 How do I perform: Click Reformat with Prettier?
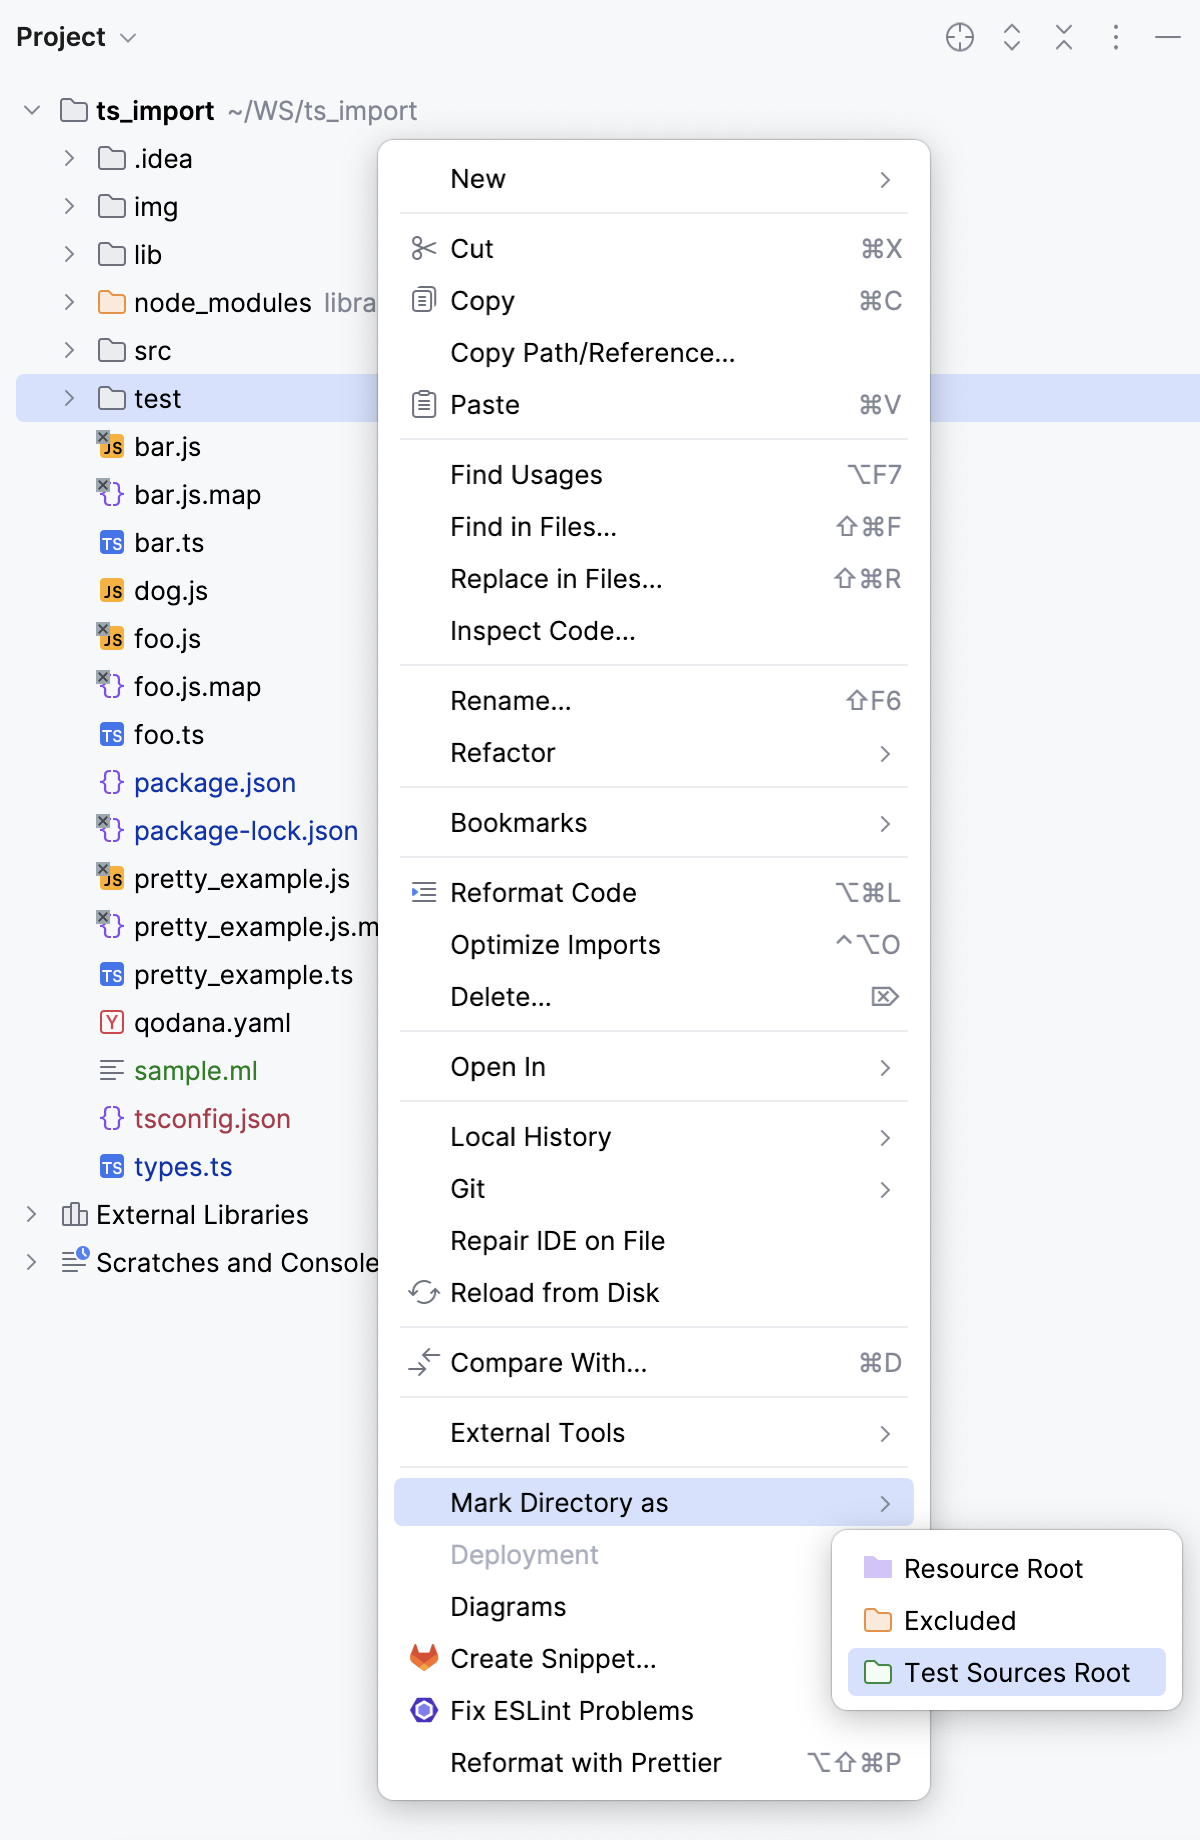[585, 1762]
